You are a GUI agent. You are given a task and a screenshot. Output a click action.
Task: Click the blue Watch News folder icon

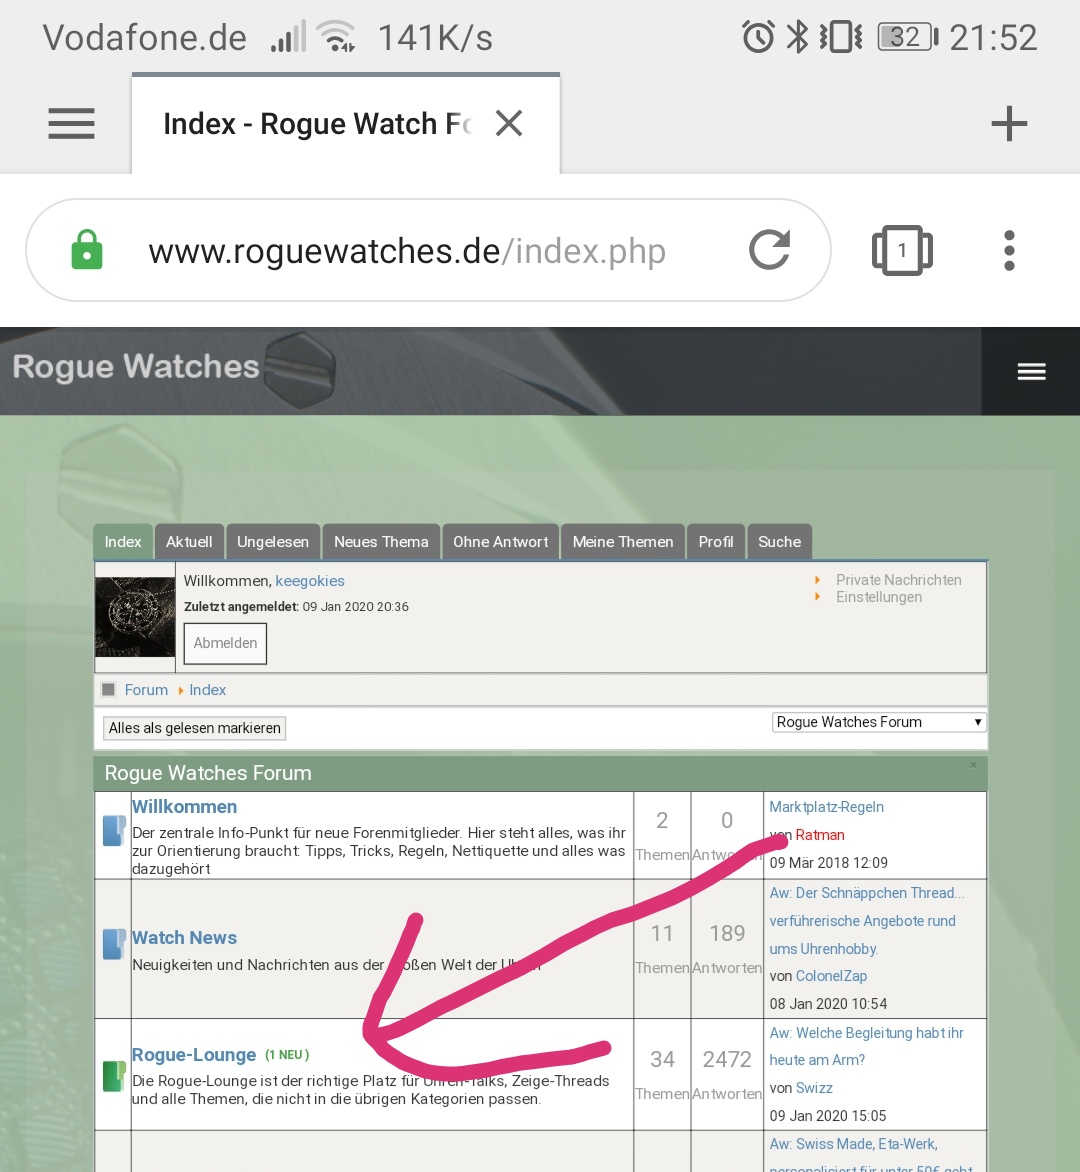click(x=114, y=944)
